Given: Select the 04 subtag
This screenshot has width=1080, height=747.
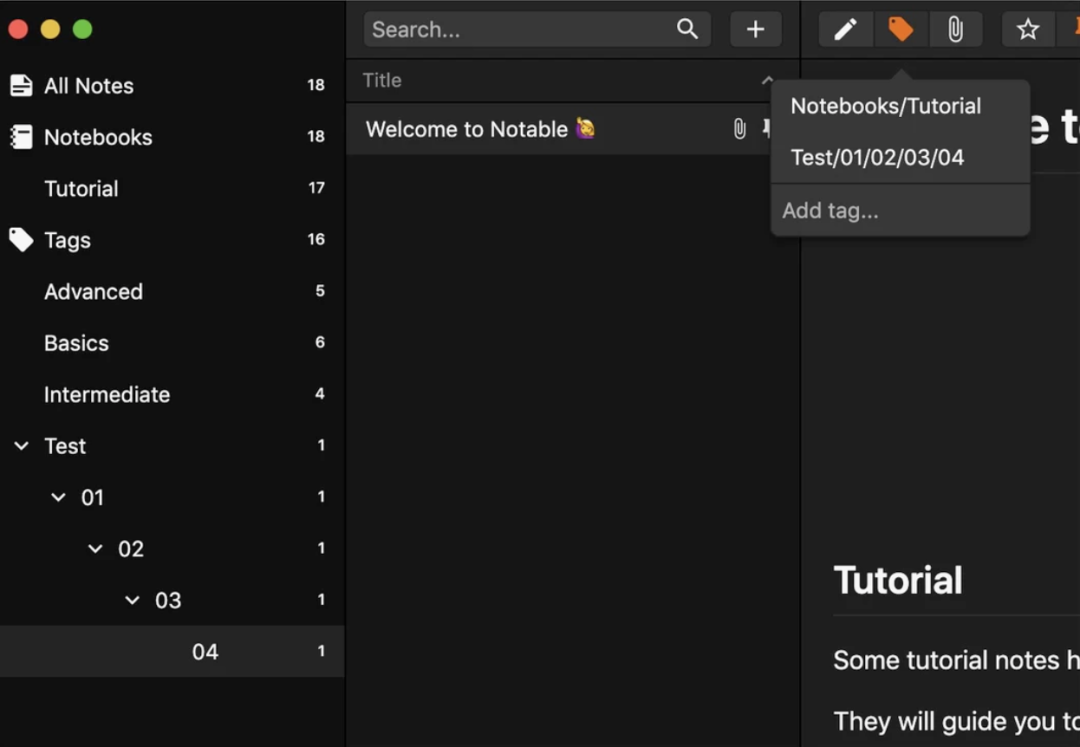Looking at the screenshot, I should pos(172,651).
